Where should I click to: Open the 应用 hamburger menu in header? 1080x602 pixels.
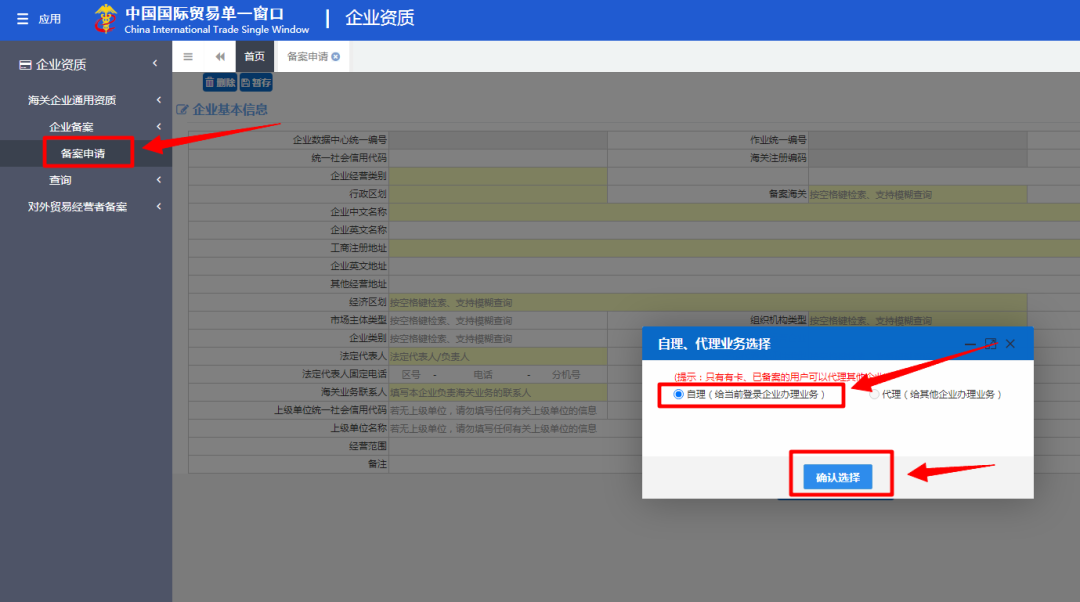pos(38,19)
